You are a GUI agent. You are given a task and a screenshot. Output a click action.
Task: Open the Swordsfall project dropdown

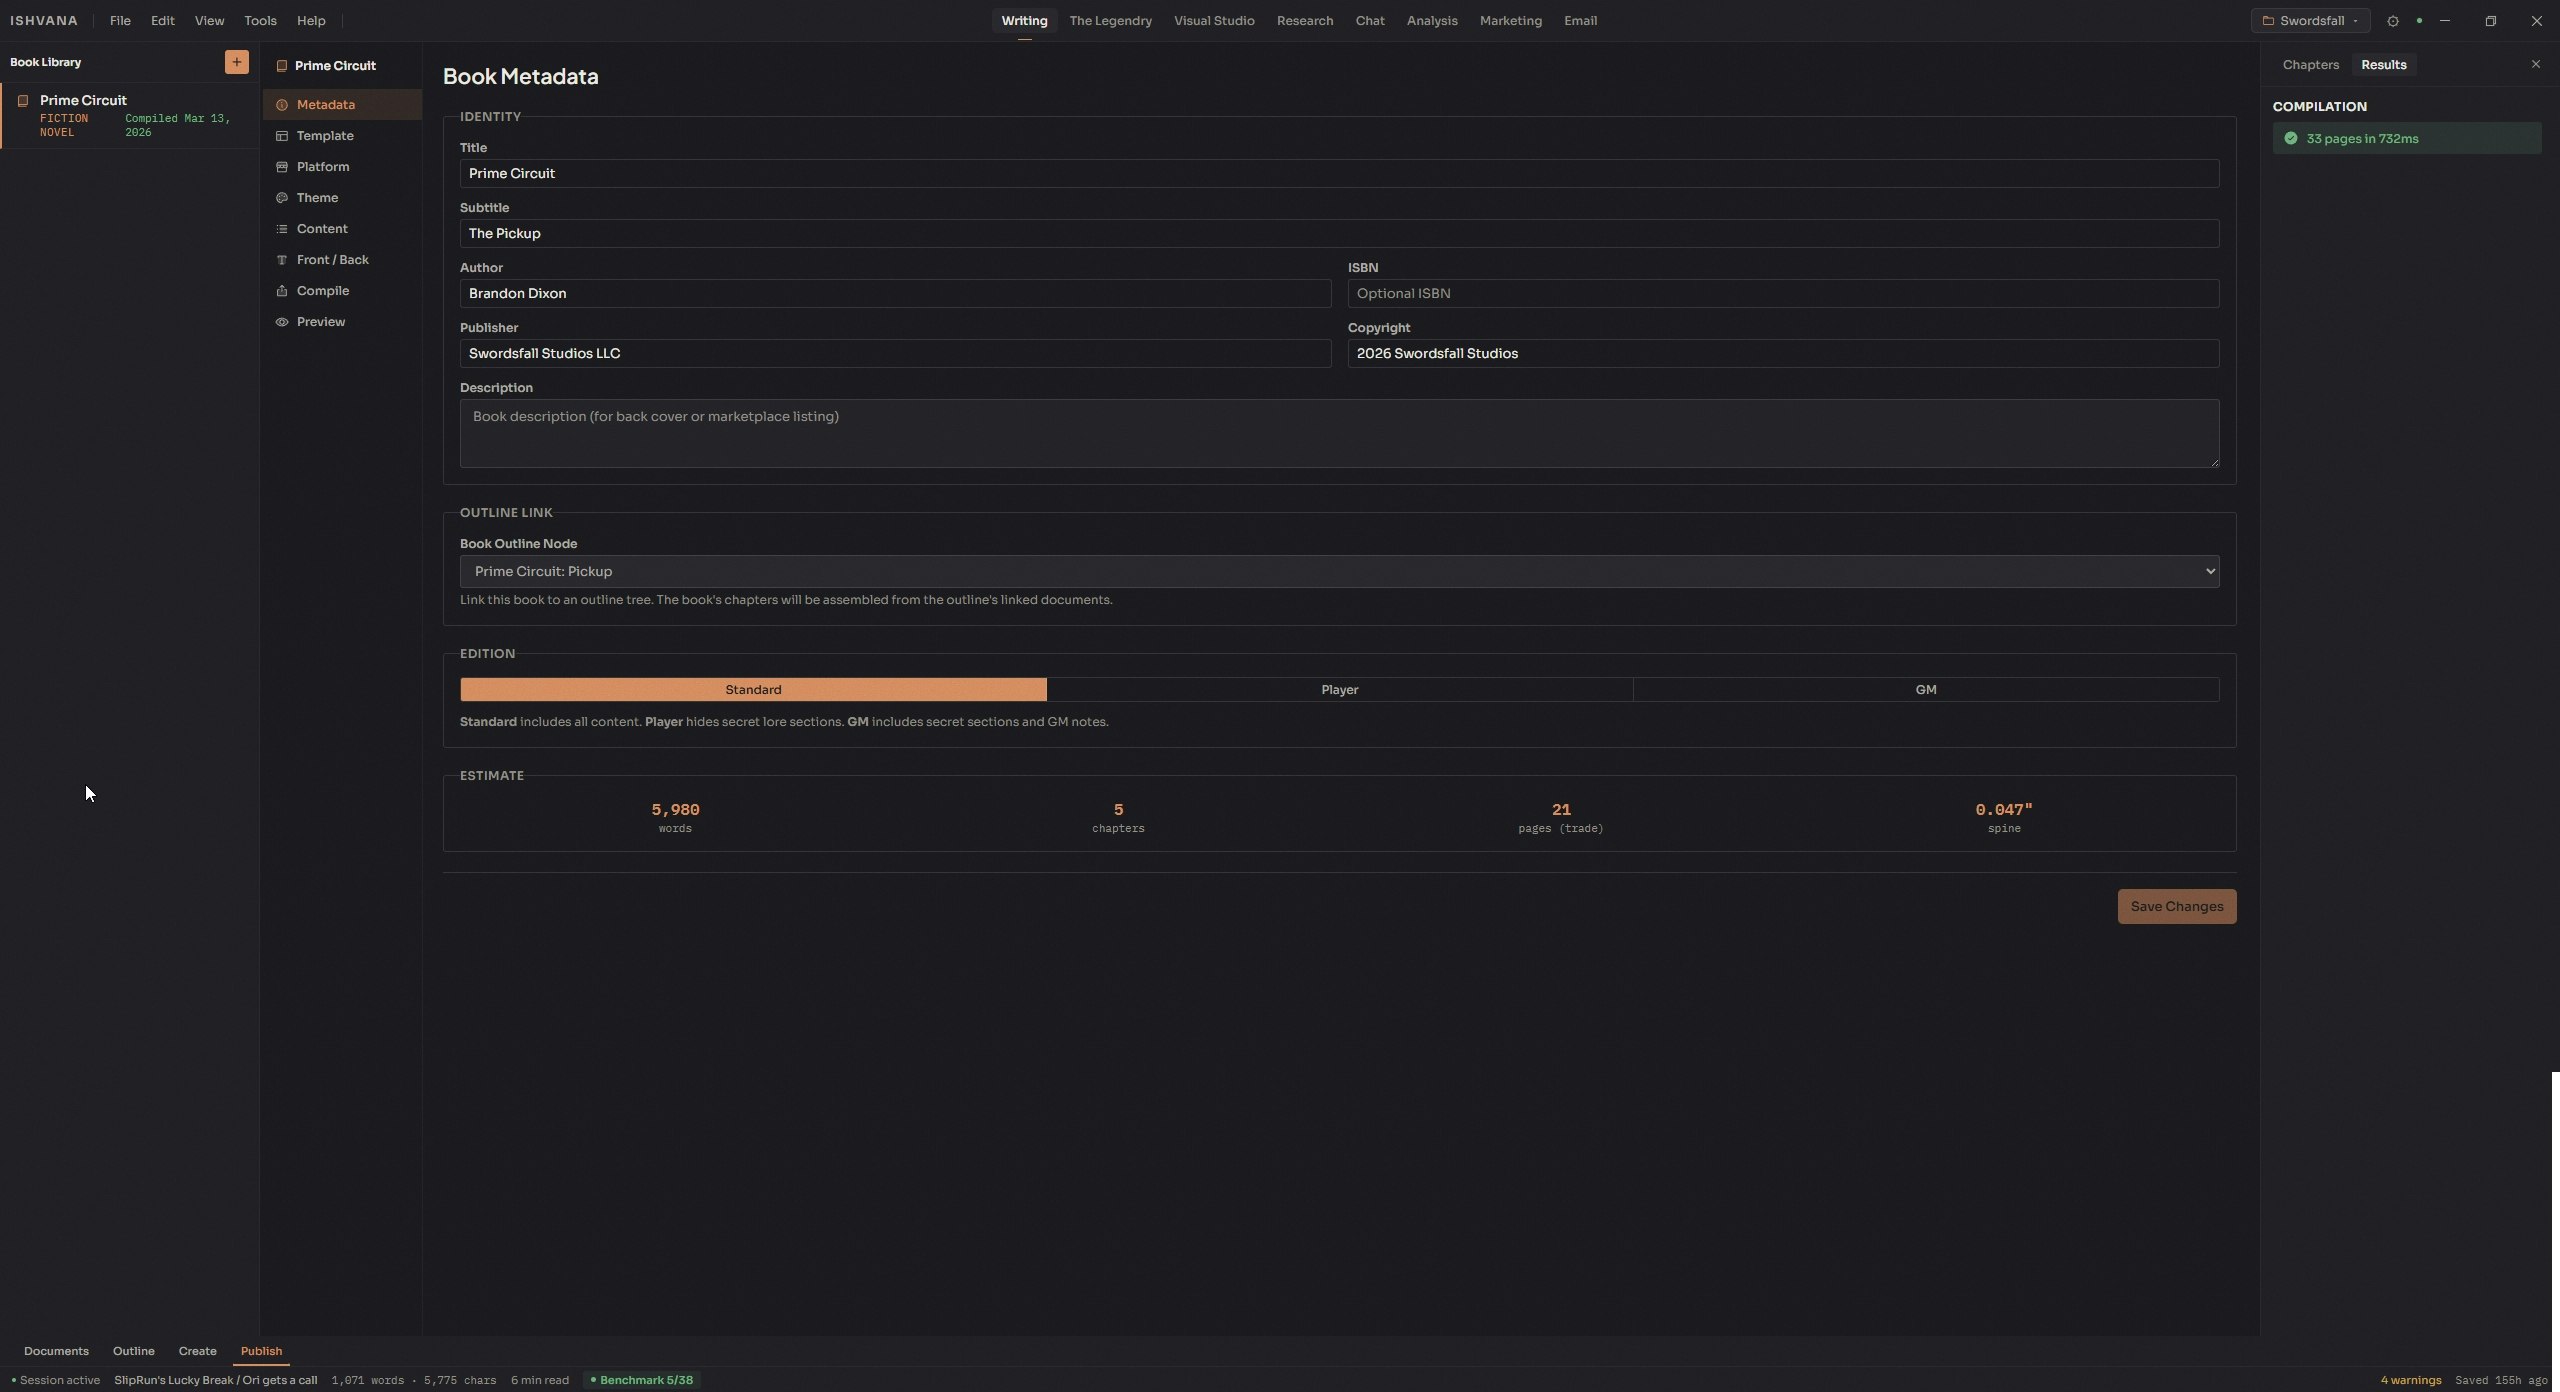tap(2310, 21)
